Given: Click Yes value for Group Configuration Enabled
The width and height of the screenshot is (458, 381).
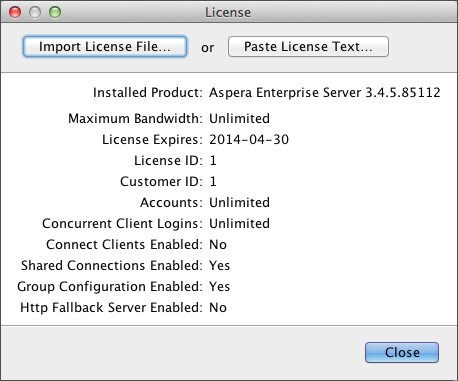Looking at the screenshot, I should pyautogui.click(x=220, y=287).
